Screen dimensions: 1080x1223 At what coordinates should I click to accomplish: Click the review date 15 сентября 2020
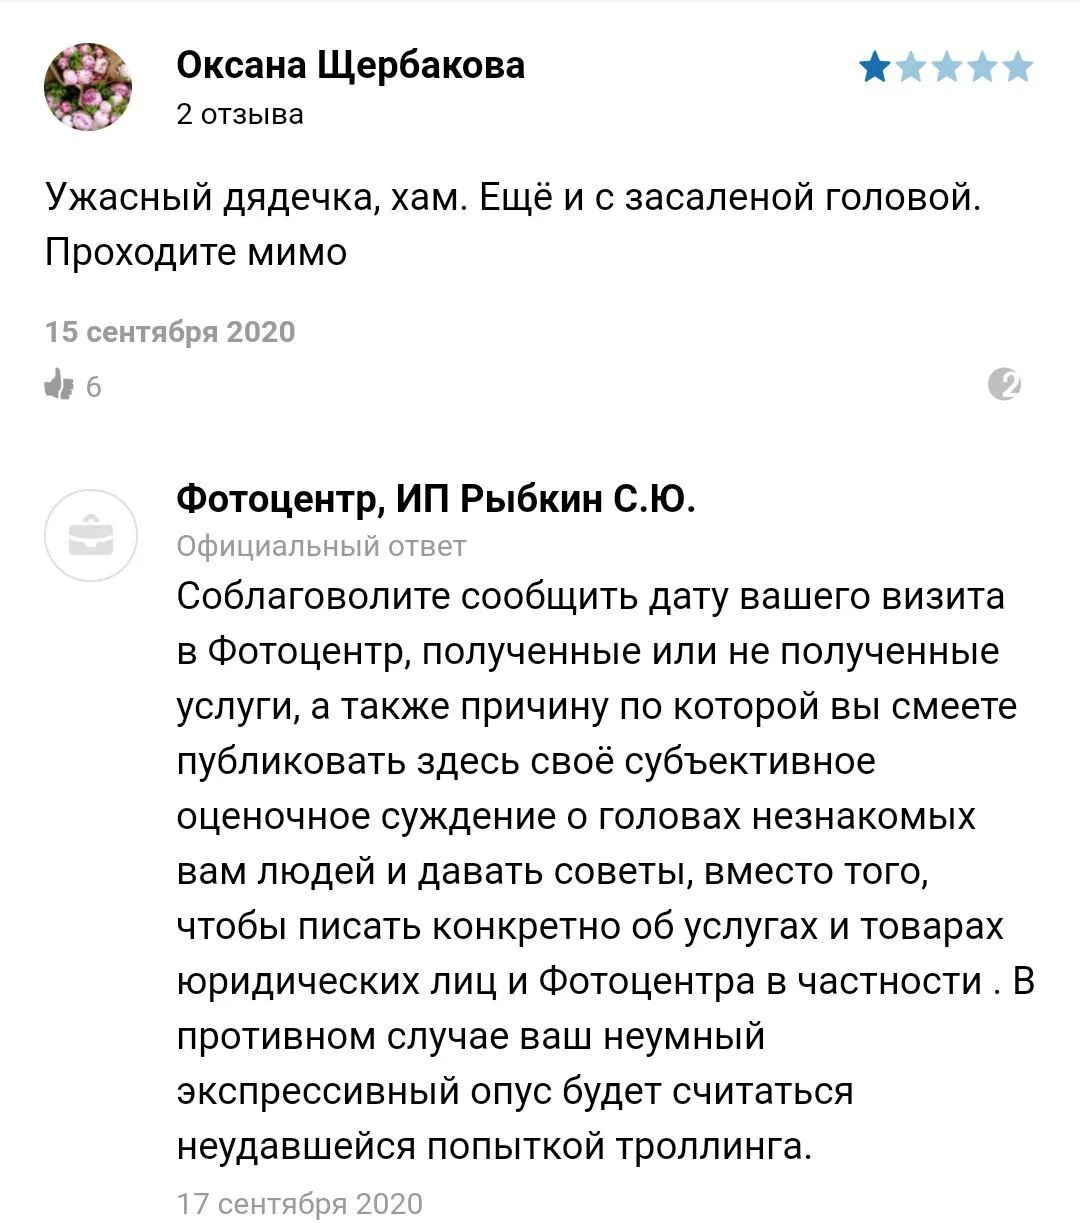click(170, 332)
